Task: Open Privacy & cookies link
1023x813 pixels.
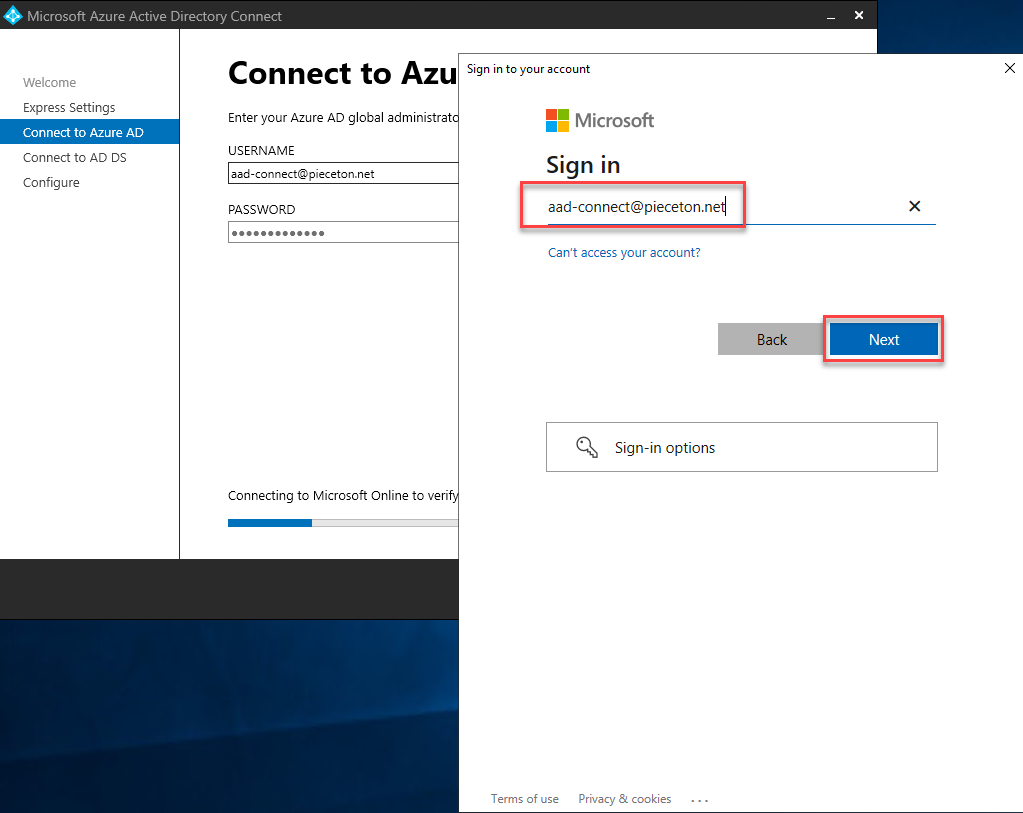Action: point(624,799)
